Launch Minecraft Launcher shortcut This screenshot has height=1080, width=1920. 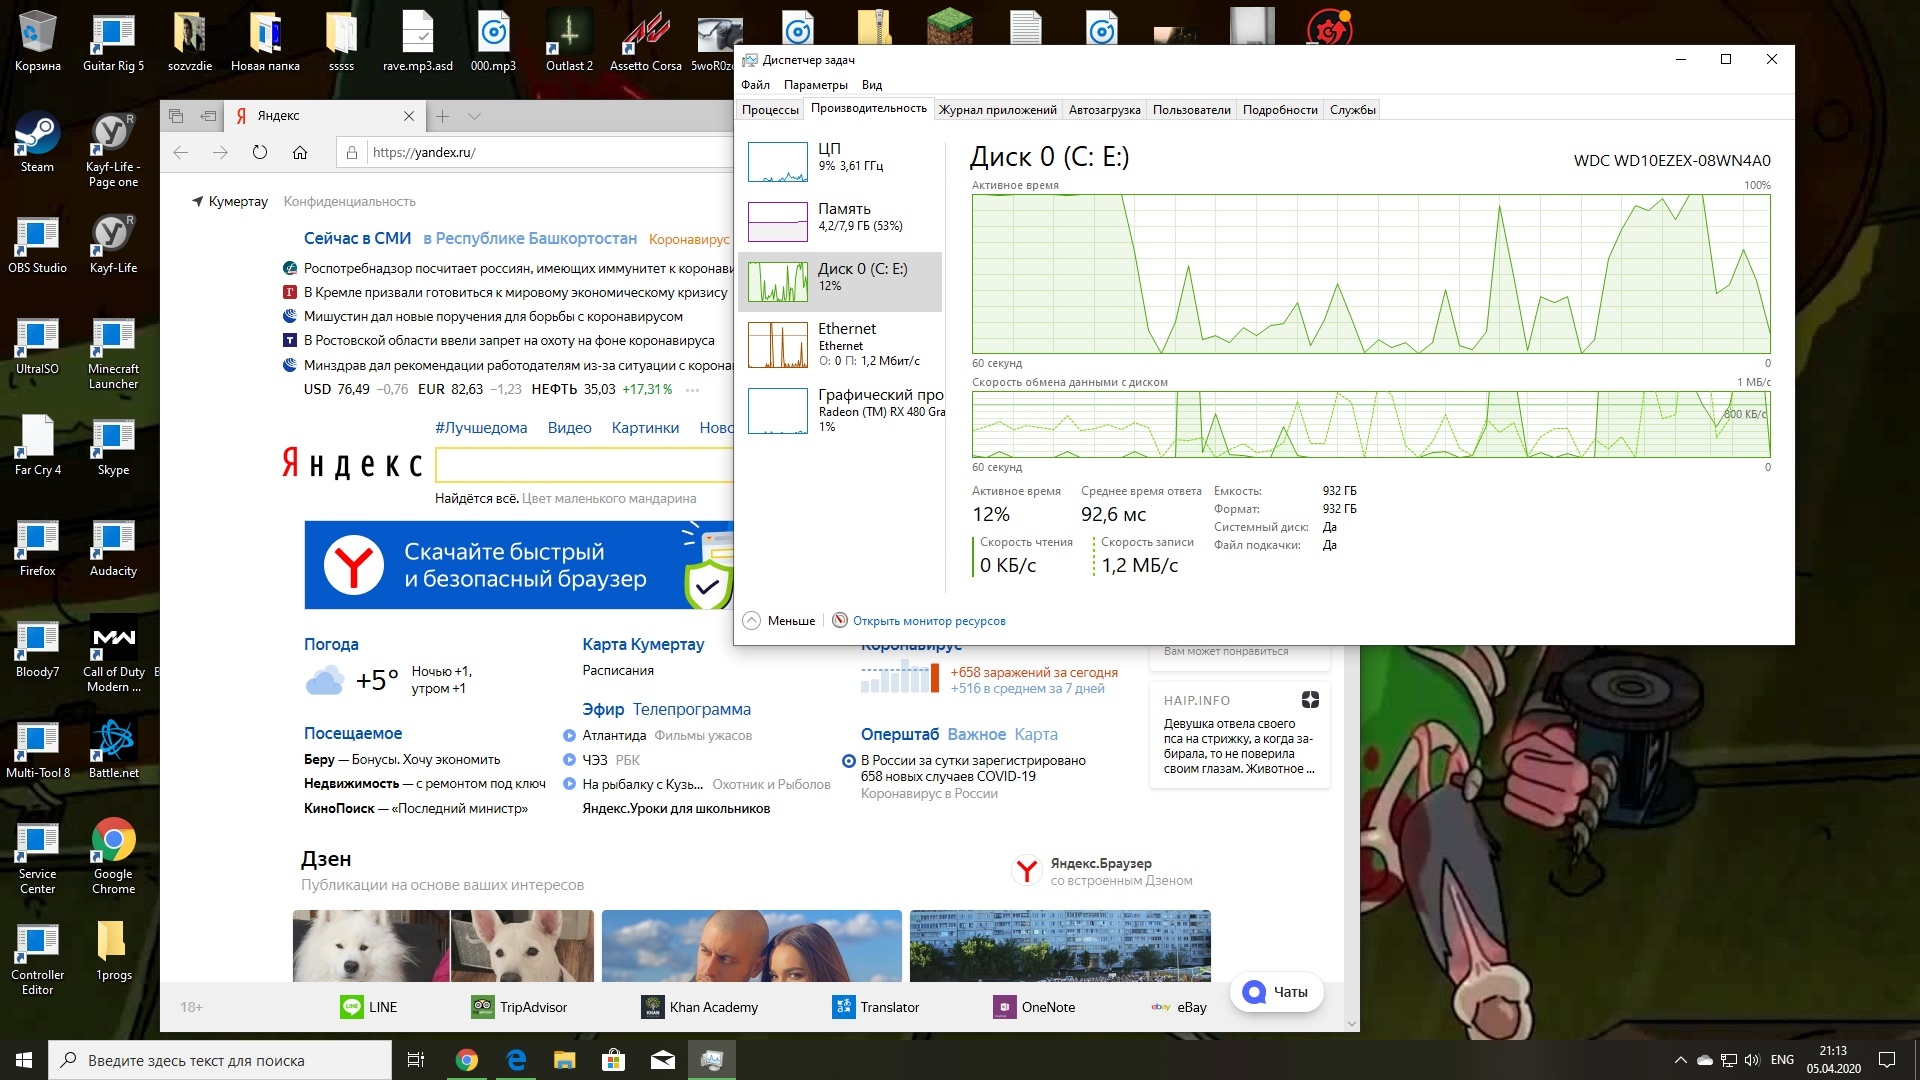tap(113, 352)
